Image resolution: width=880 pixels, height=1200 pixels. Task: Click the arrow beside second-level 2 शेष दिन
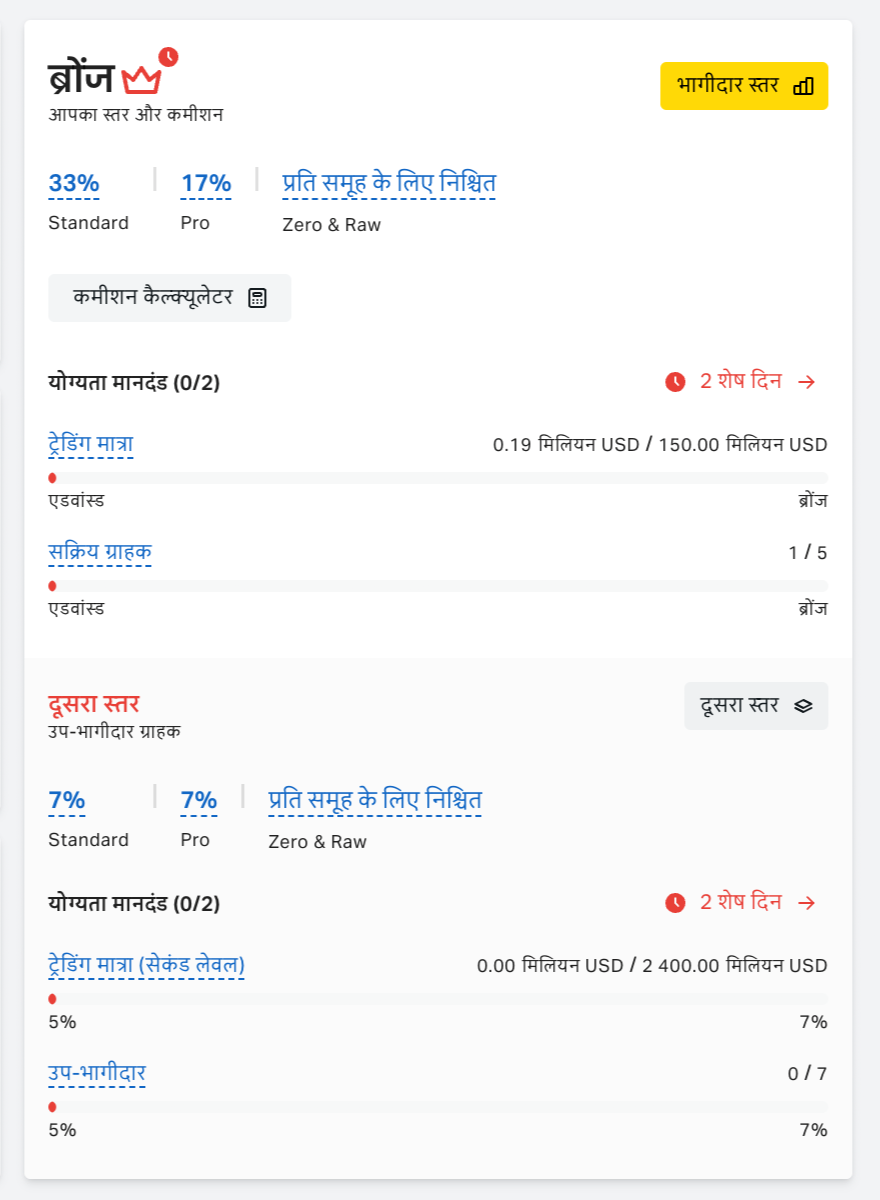807,903
